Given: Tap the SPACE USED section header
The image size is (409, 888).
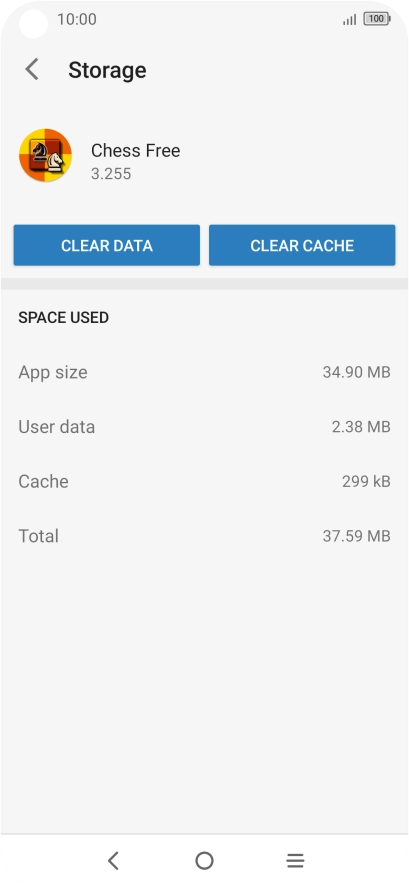Looking at the screenshot, I should (63, 317).
